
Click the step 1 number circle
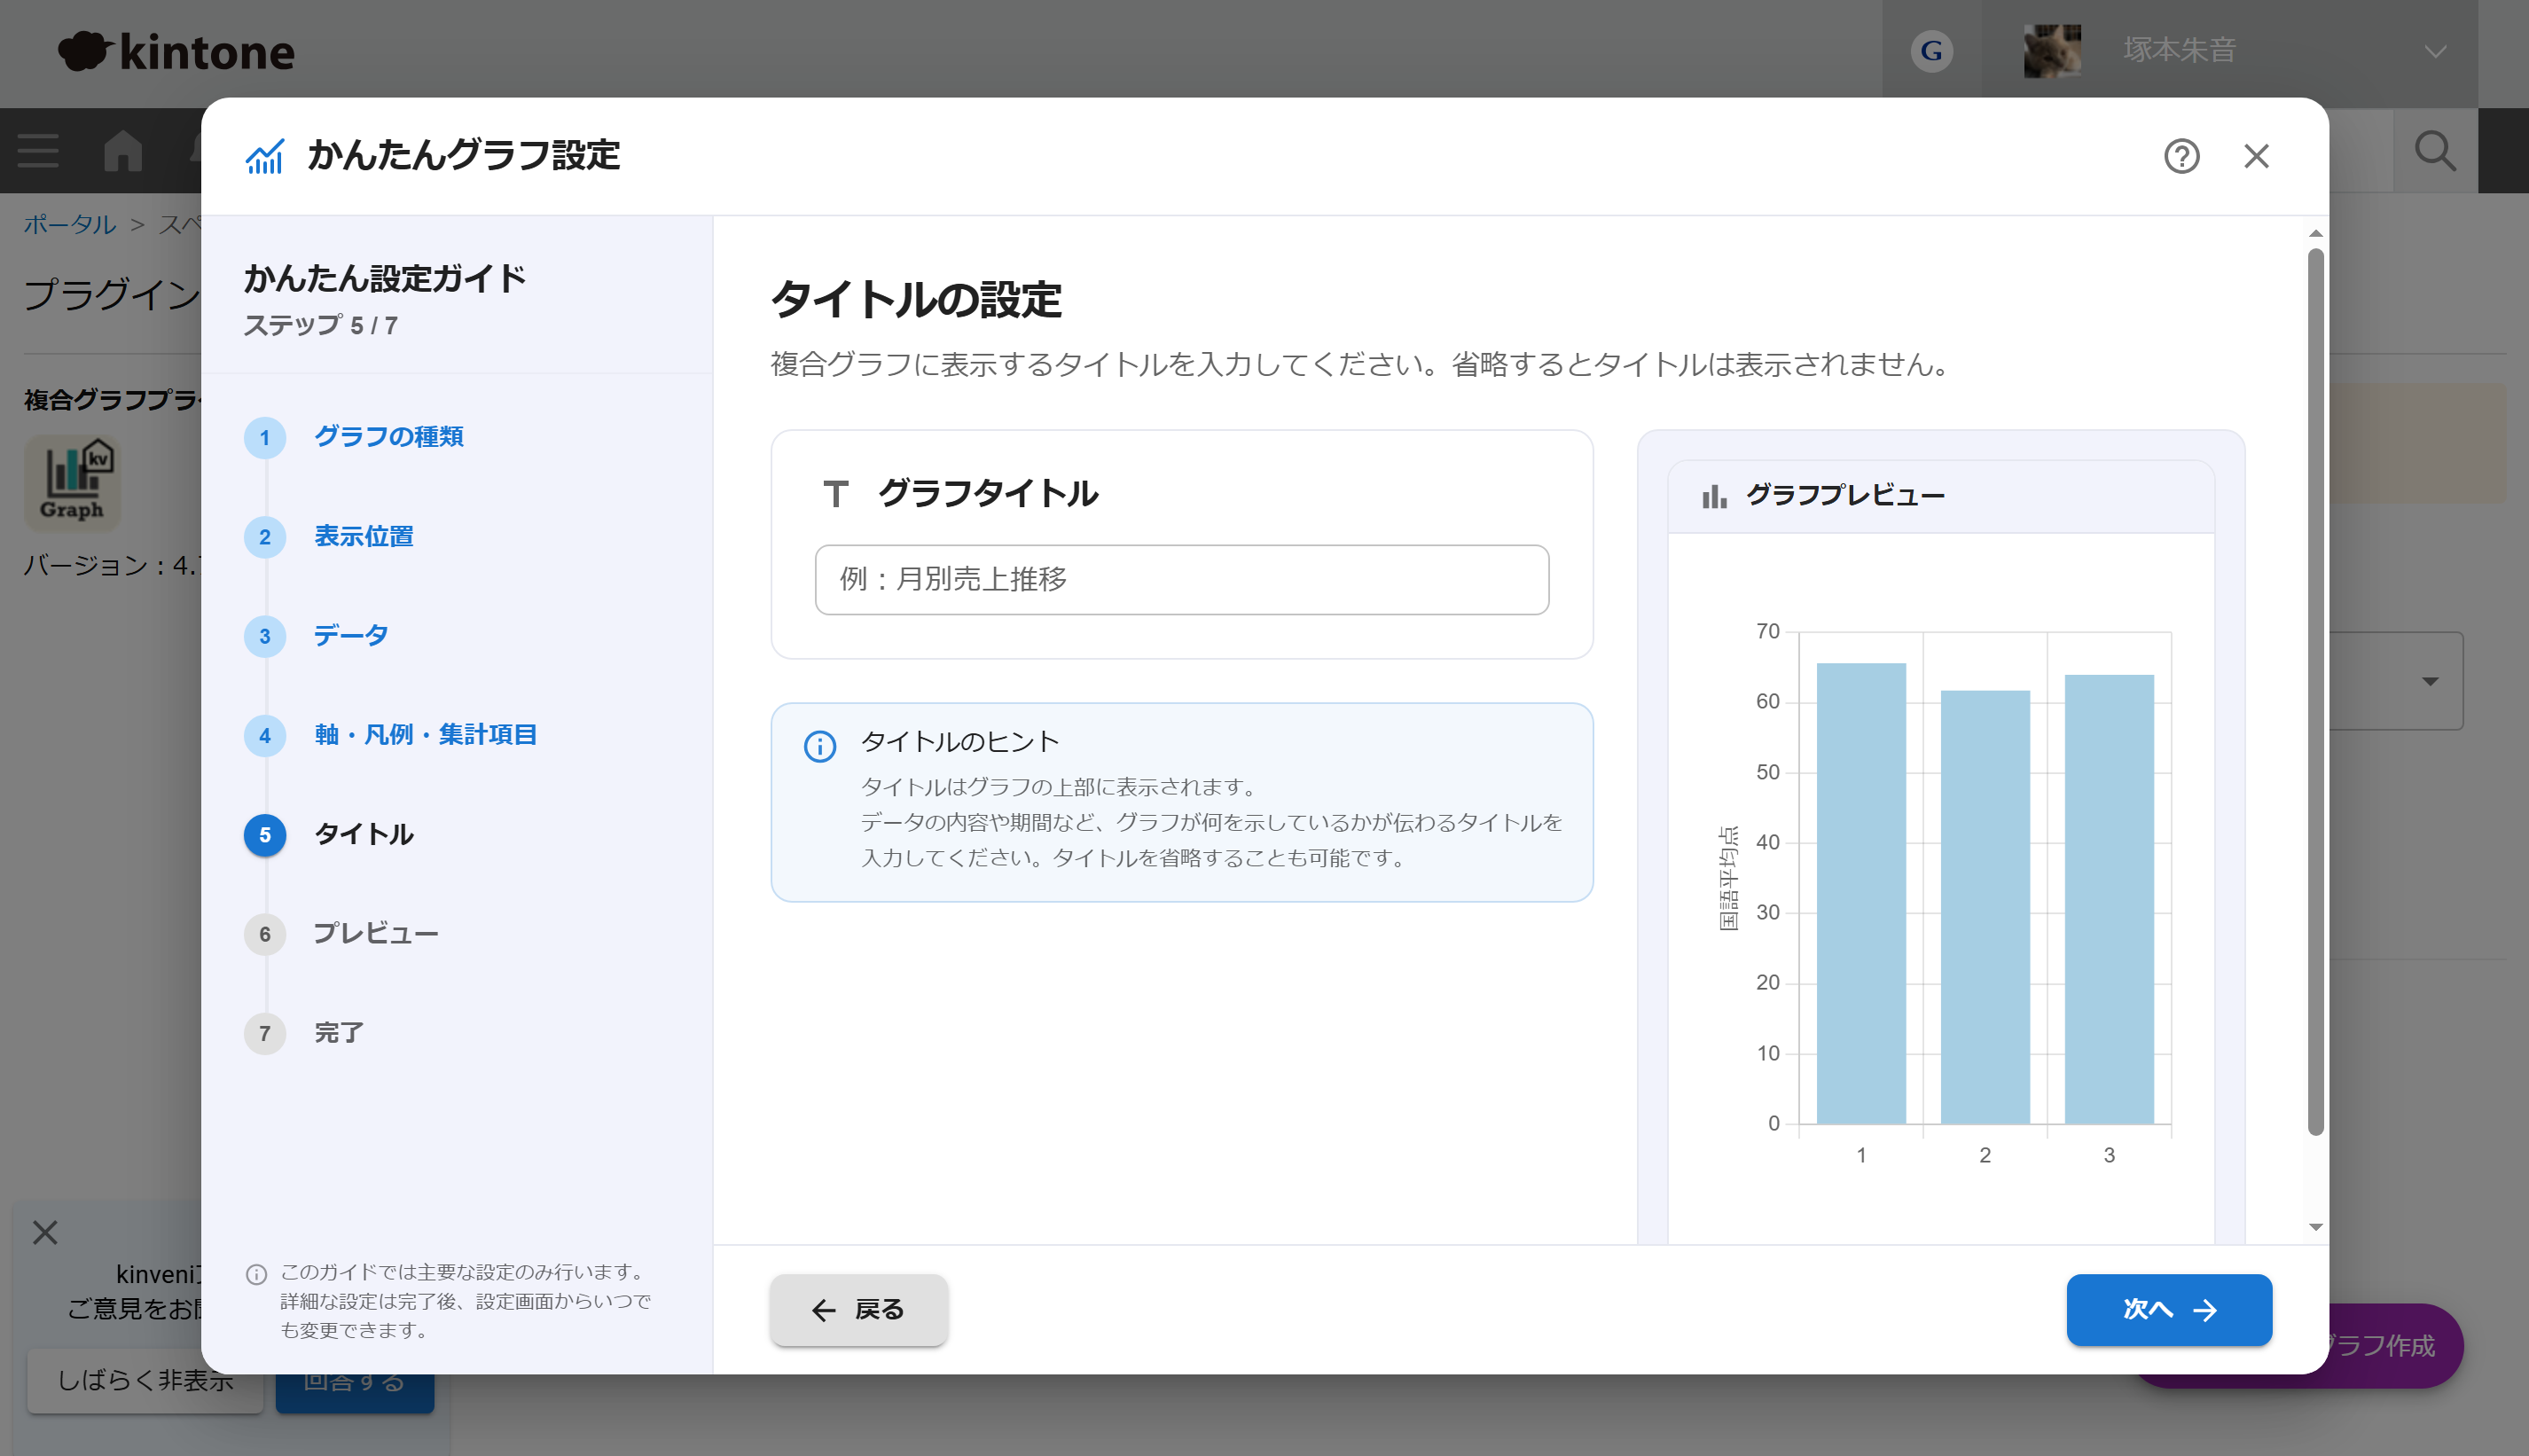pos(265,438)
